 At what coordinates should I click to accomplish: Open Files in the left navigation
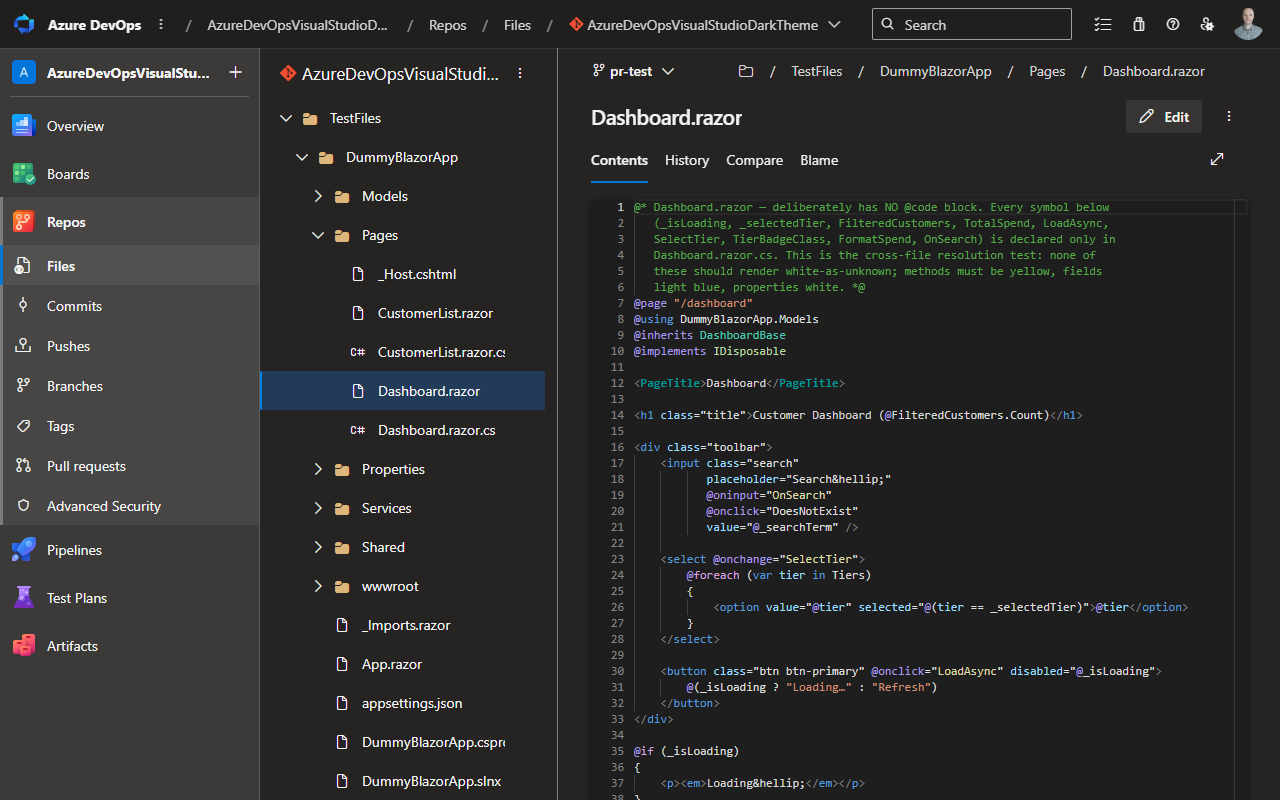click(130, 266)
